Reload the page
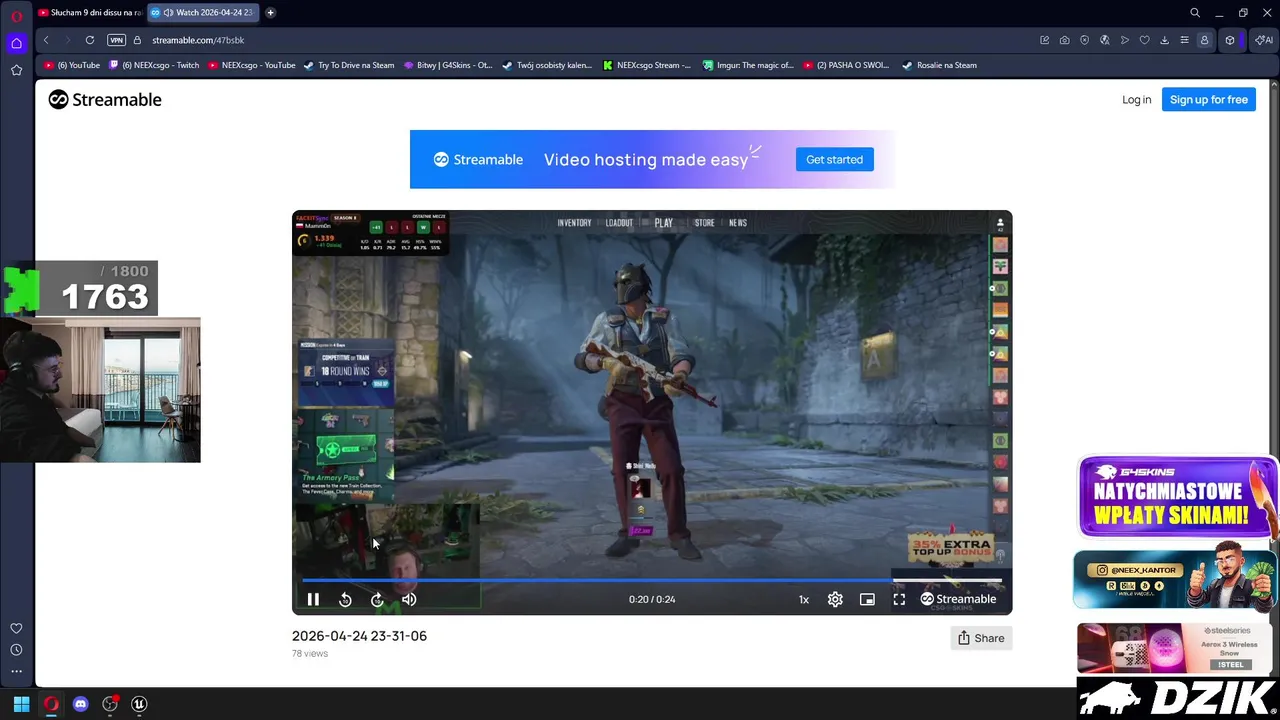 coord(90,40)
